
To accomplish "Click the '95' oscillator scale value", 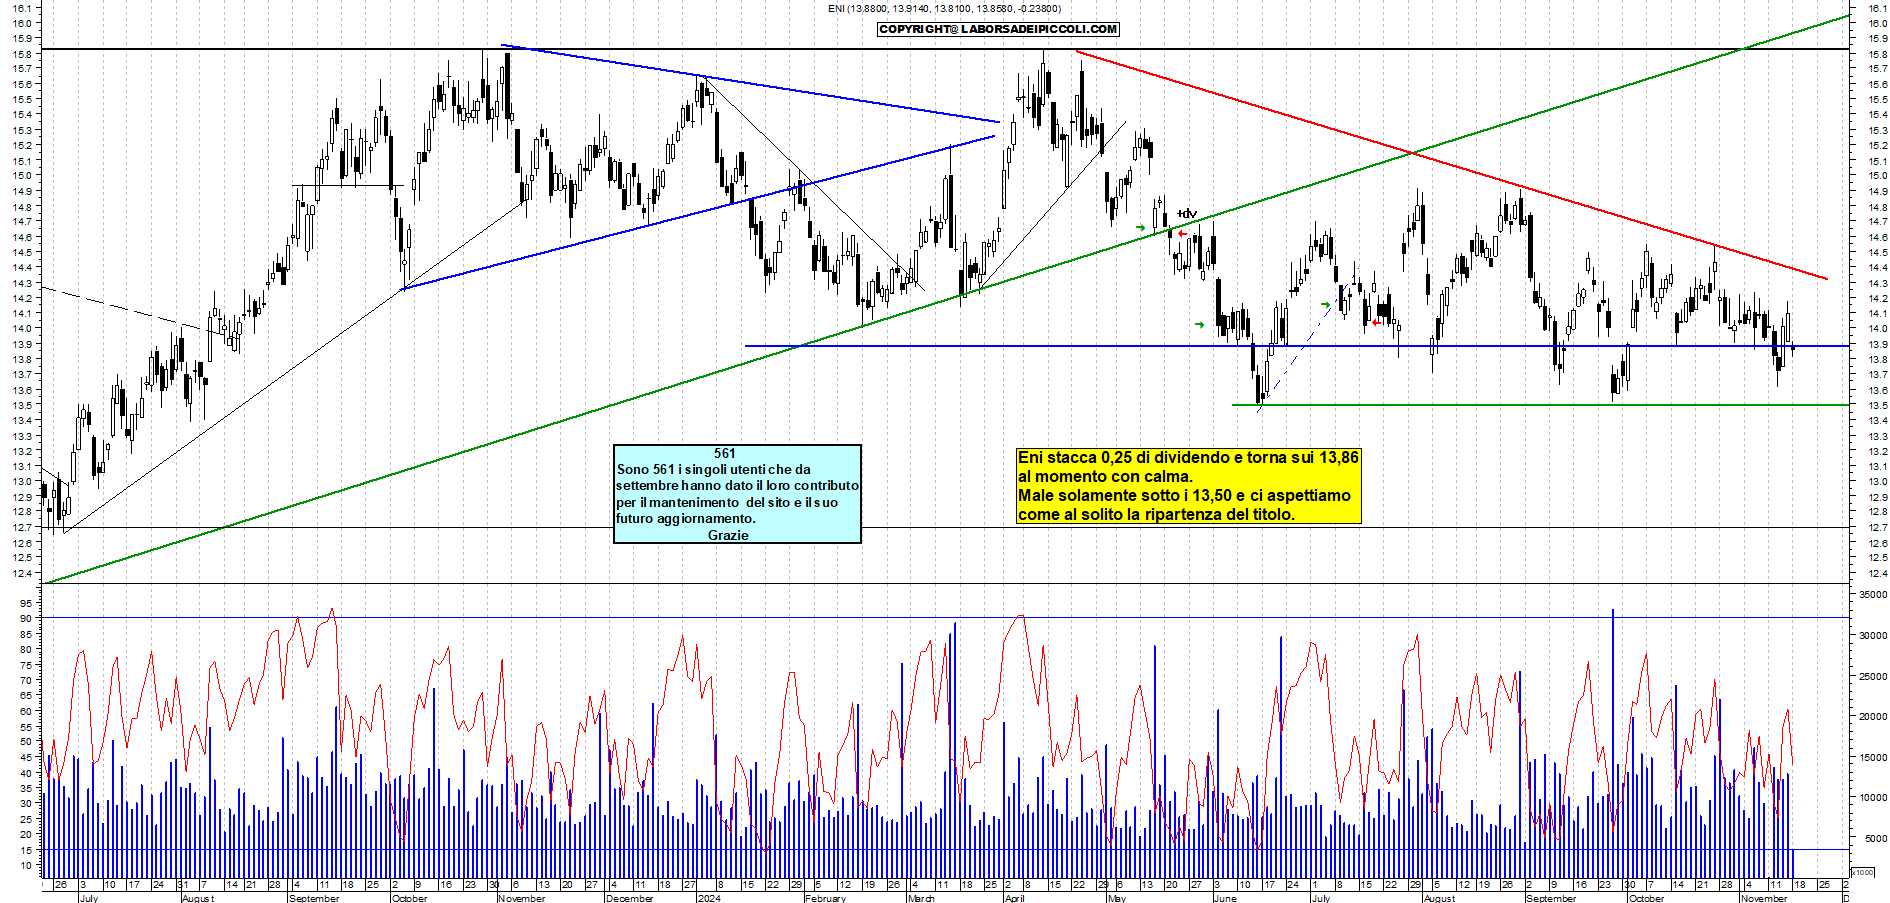I will (x=24, y=603).
